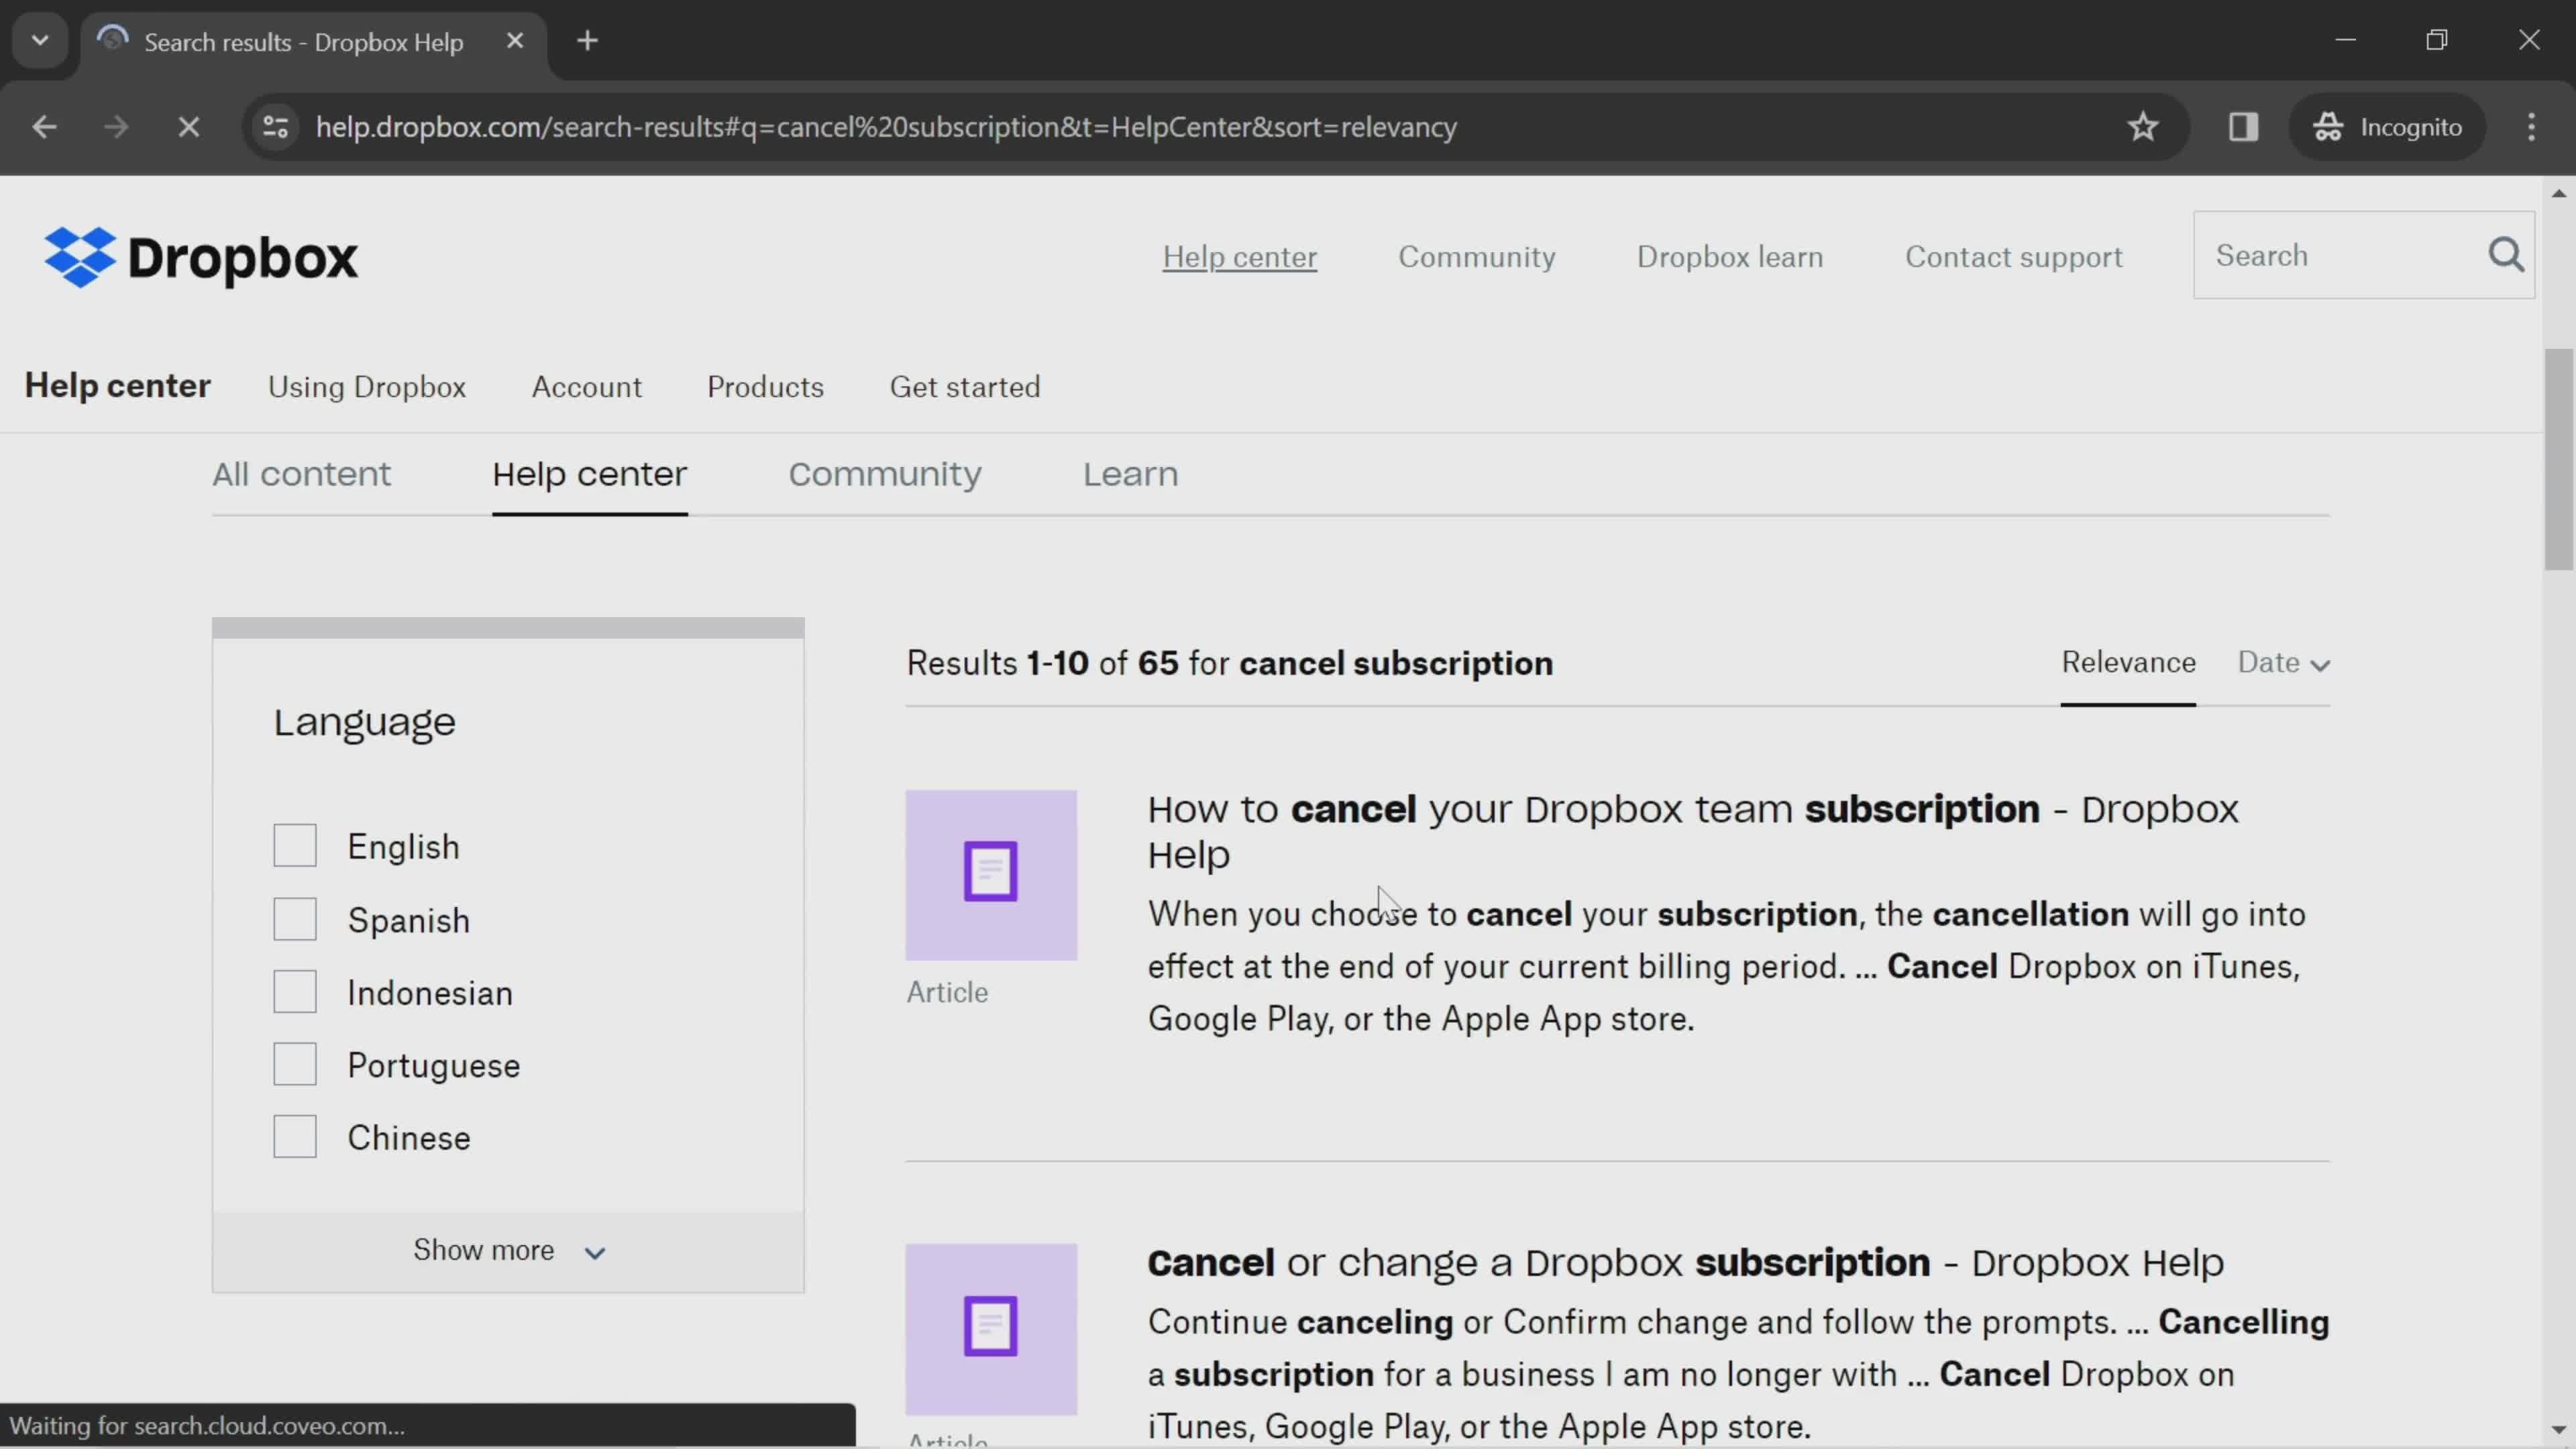This screenshot has width=2576, height=1449.
Task: Sort results by Relevance
Action: tap(2128, 663)
